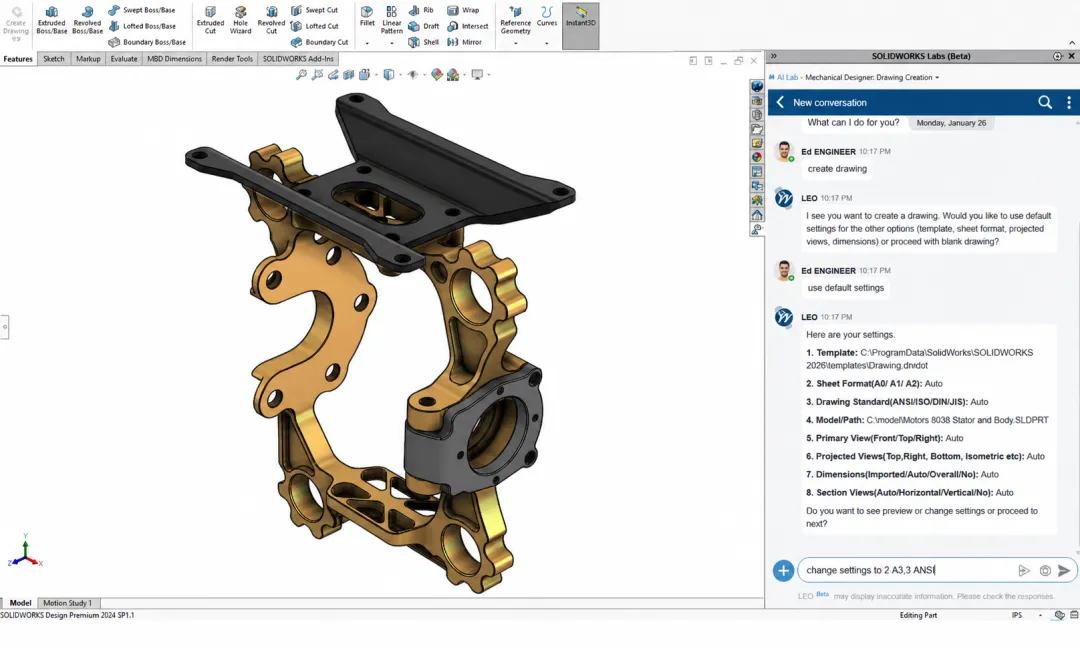Create a Linear Pattern

click(x=391, y=20)
